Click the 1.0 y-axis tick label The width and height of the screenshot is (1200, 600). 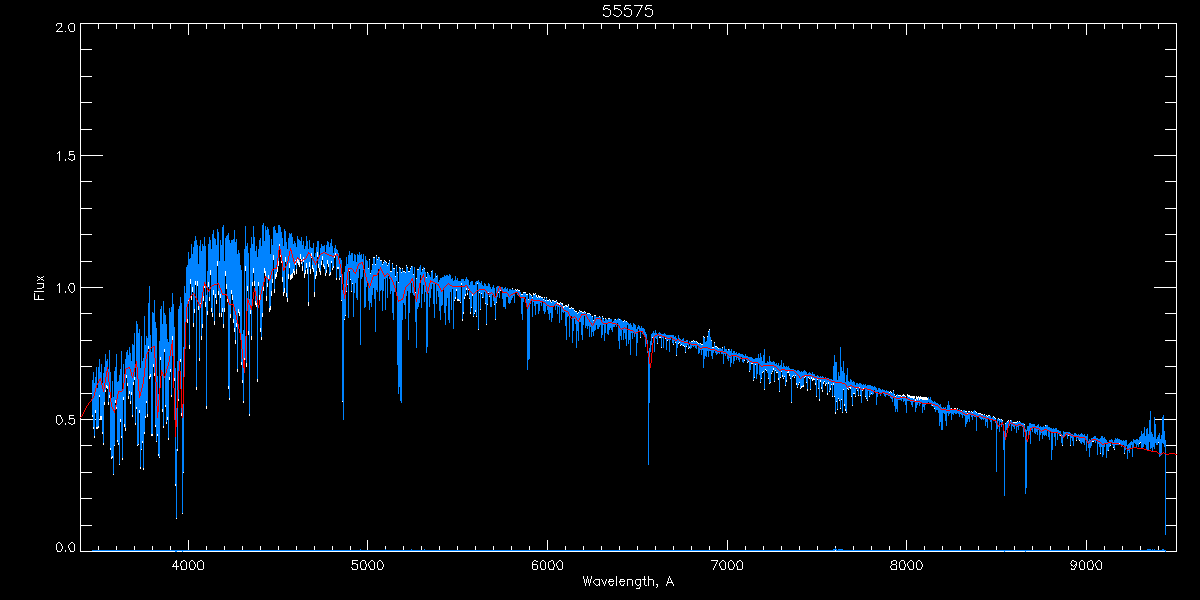(x=66, y=288)
